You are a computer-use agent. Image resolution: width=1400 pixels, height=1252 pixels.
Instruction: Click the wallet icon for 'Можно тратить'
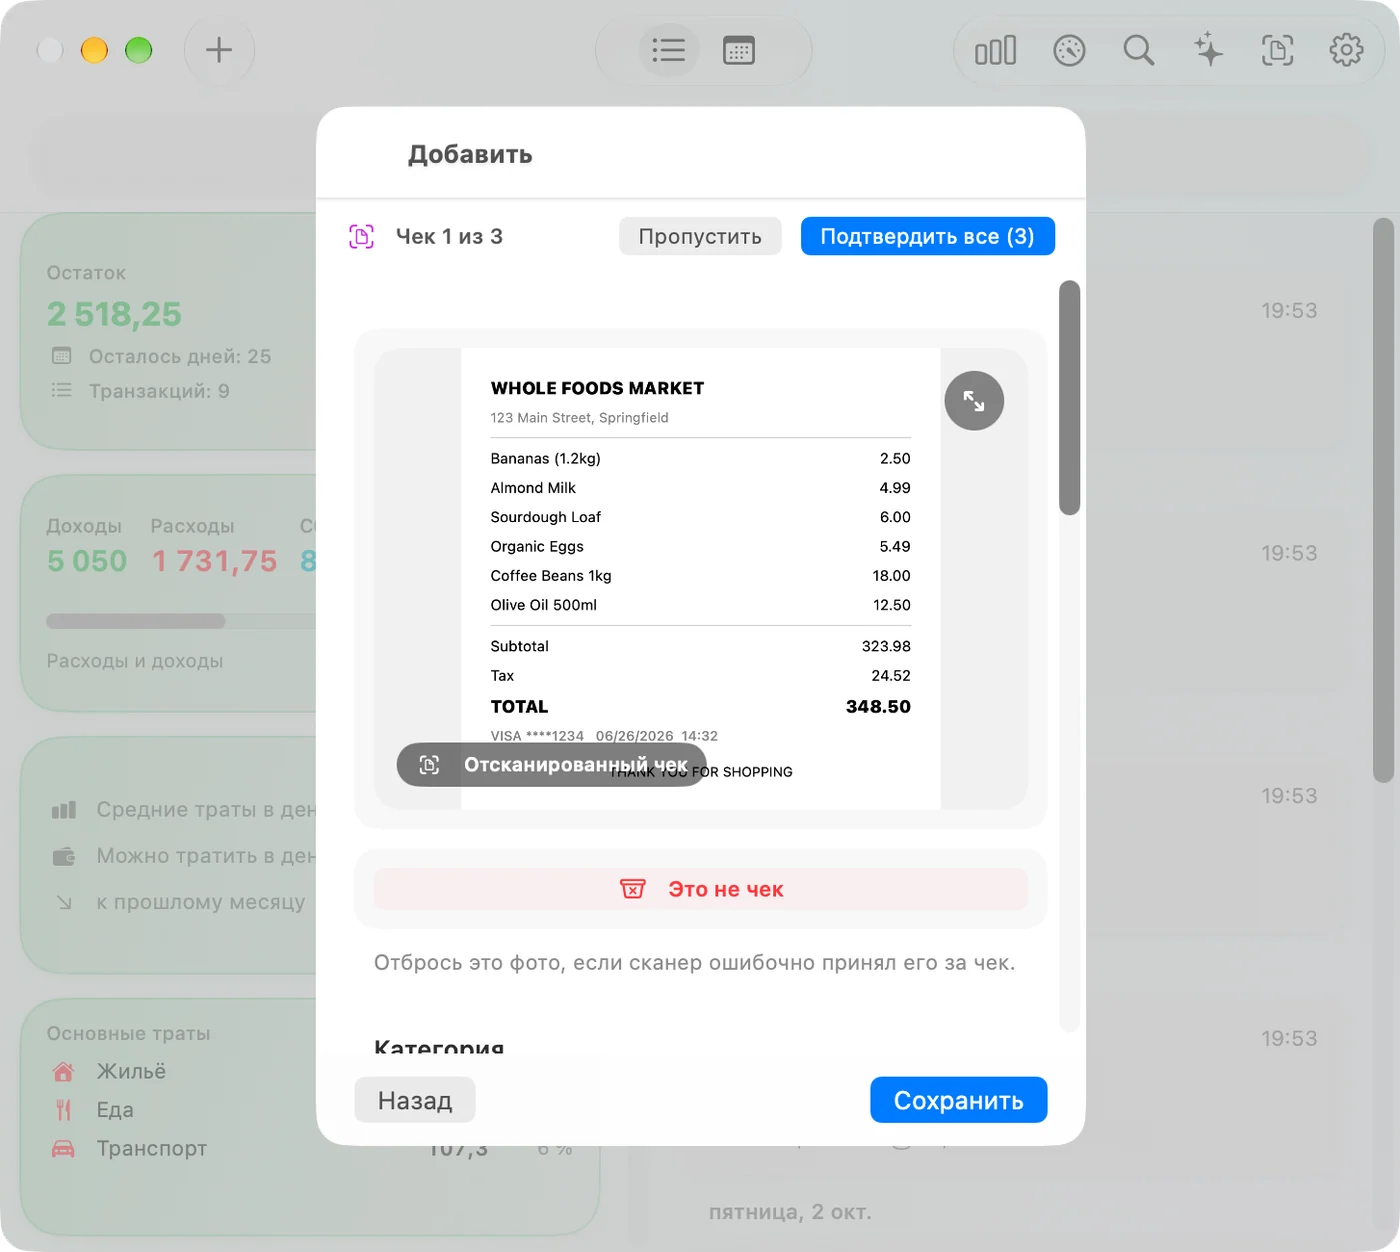tap(64, 856)
